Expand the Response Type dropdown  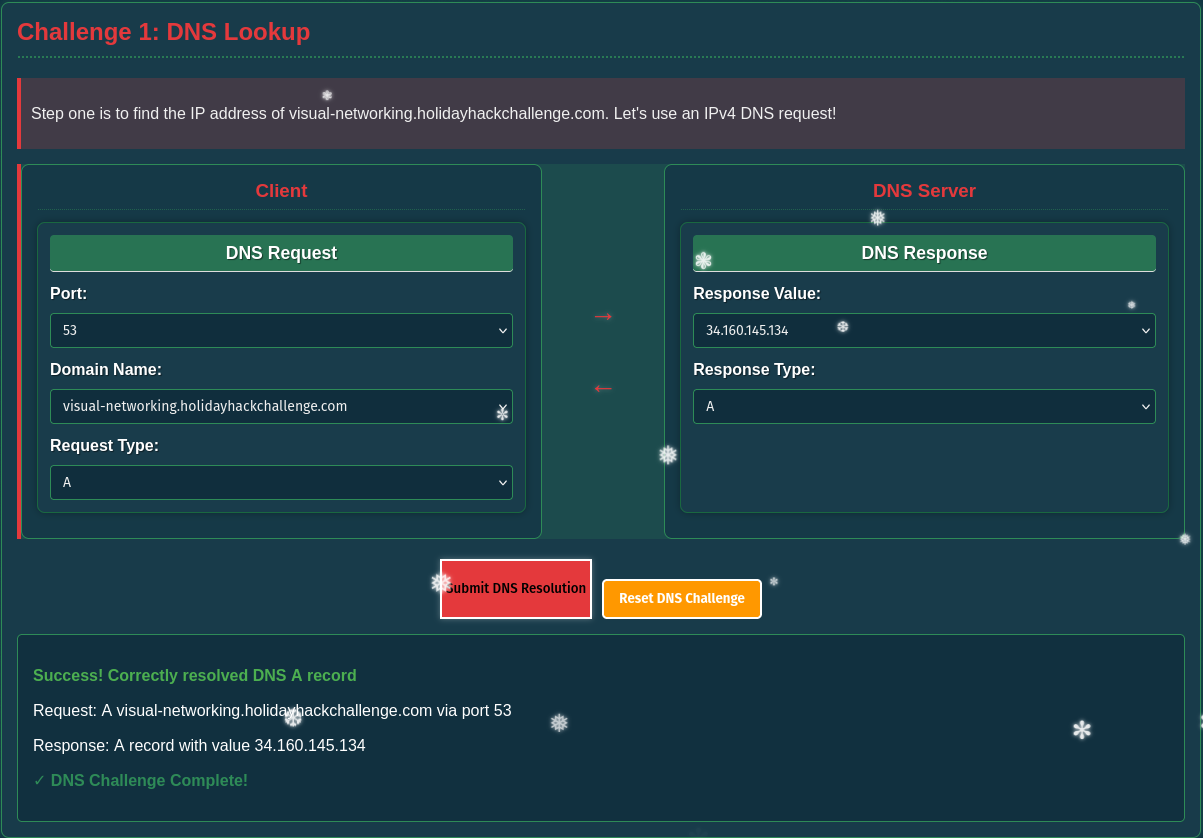tap(924, 406)
